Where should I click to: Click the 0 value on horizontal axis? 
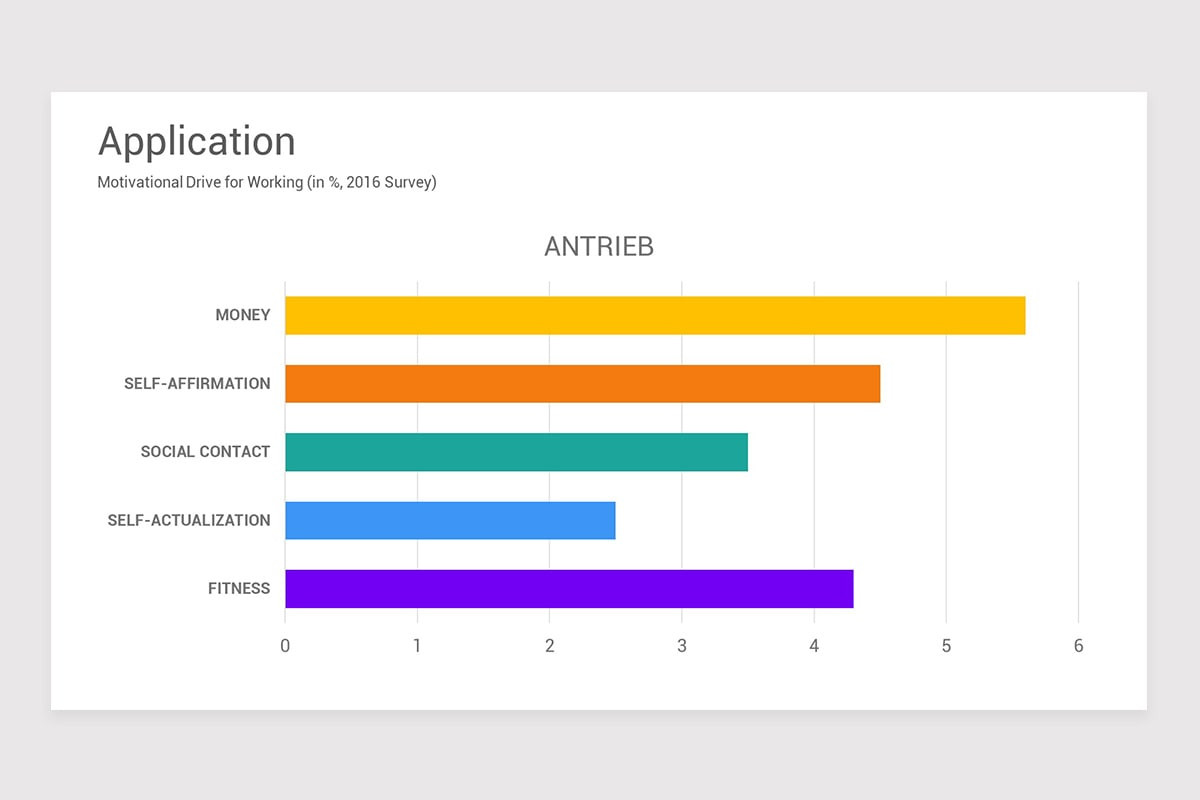285,646
